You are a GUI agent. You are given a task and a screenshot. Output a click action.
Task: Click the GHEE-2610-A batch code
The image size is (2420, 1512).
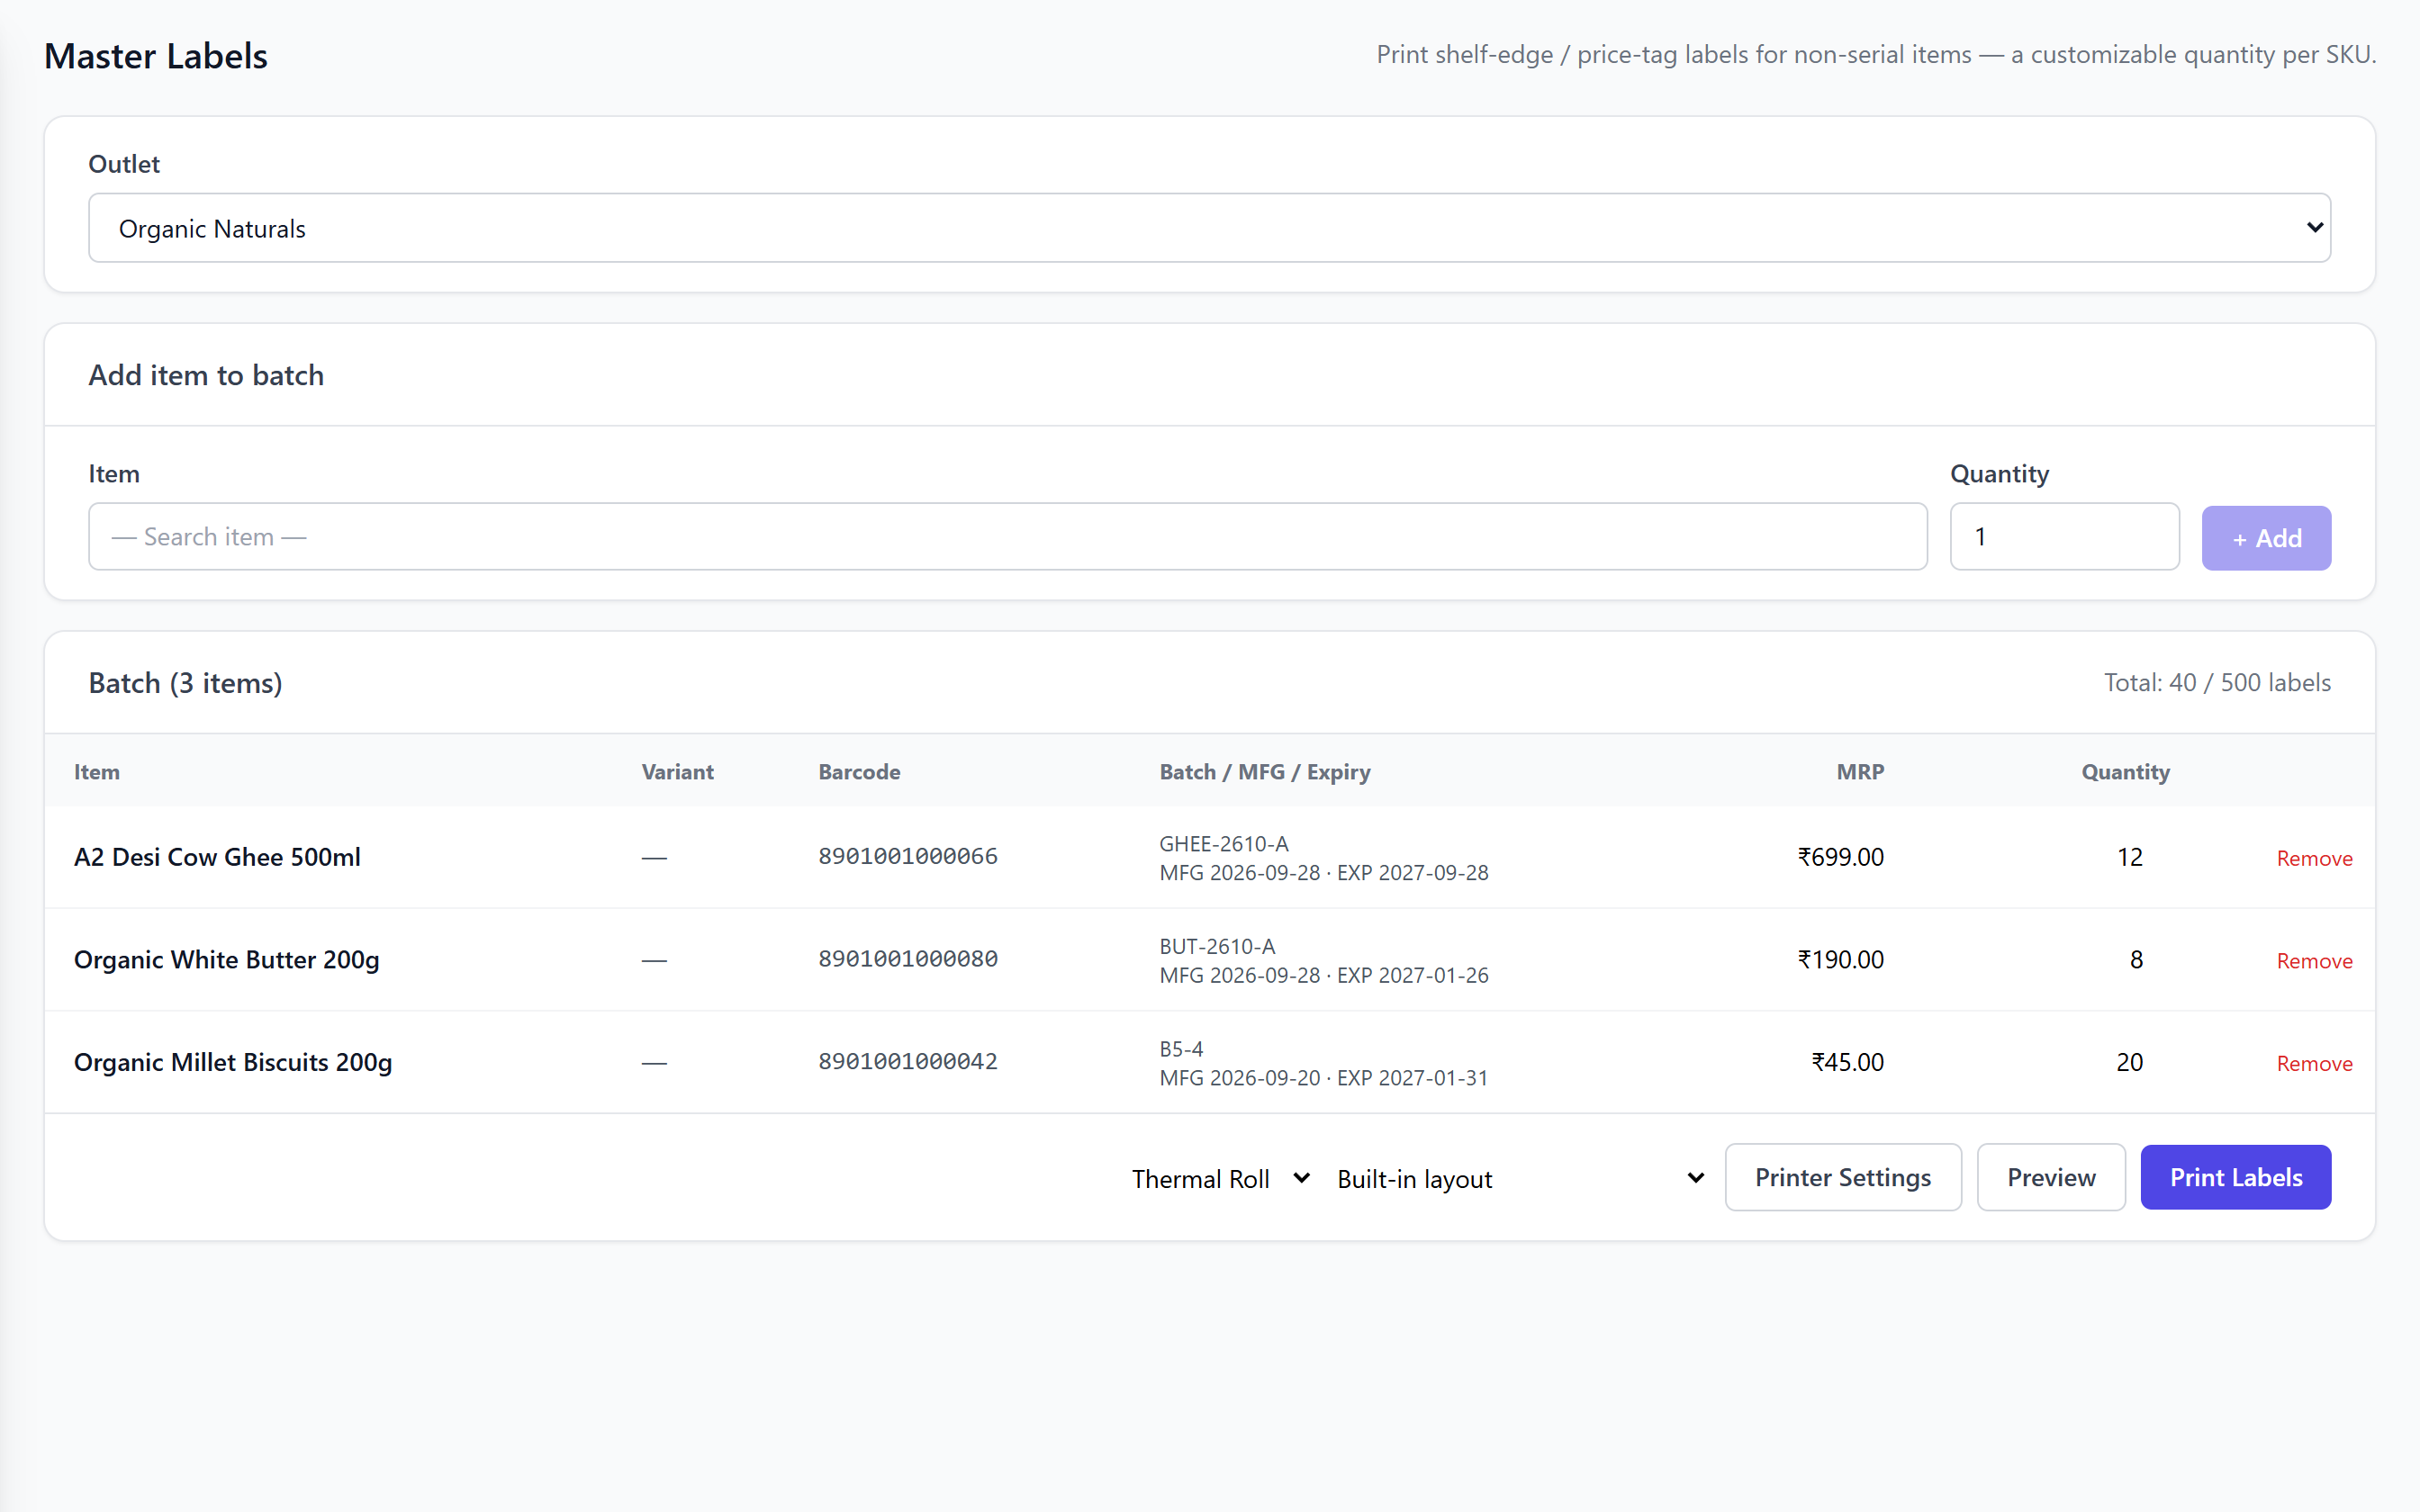click(x=1224, y=843)
